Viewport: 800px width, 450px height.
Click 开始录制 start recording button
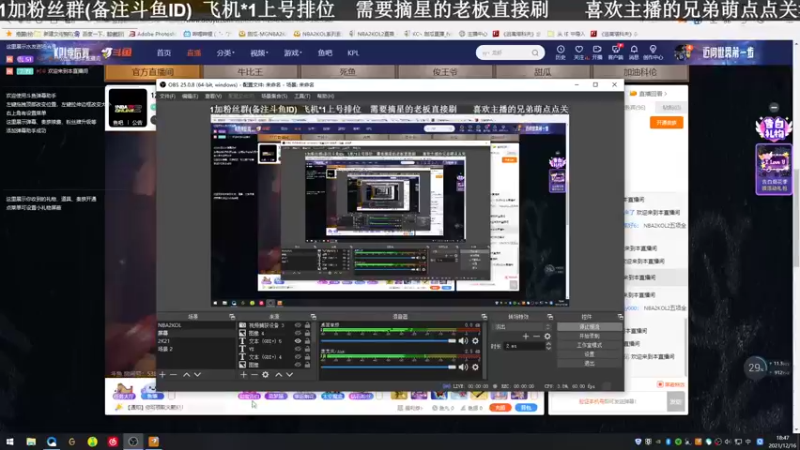pos(589,336)
